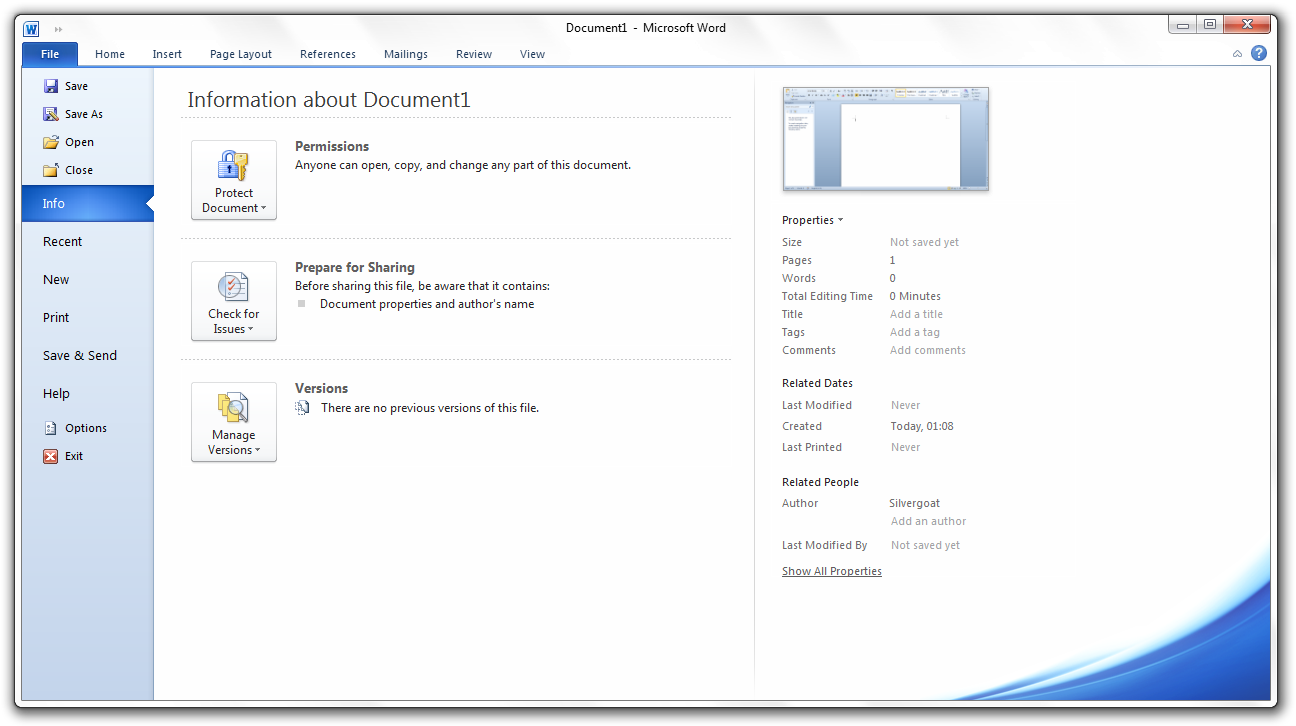Click the 'Prepare for Sharing' heading
This screenshot has height=726, width=1296.
(x=355, y=268)
